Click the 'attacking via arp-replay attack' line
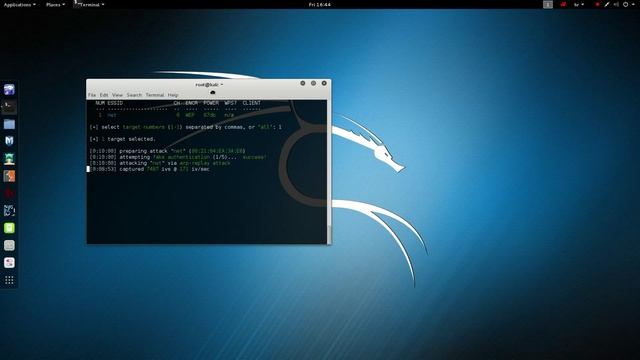Image resolution: width=640 pixels, height=360 pixels. tap(160, 163)
